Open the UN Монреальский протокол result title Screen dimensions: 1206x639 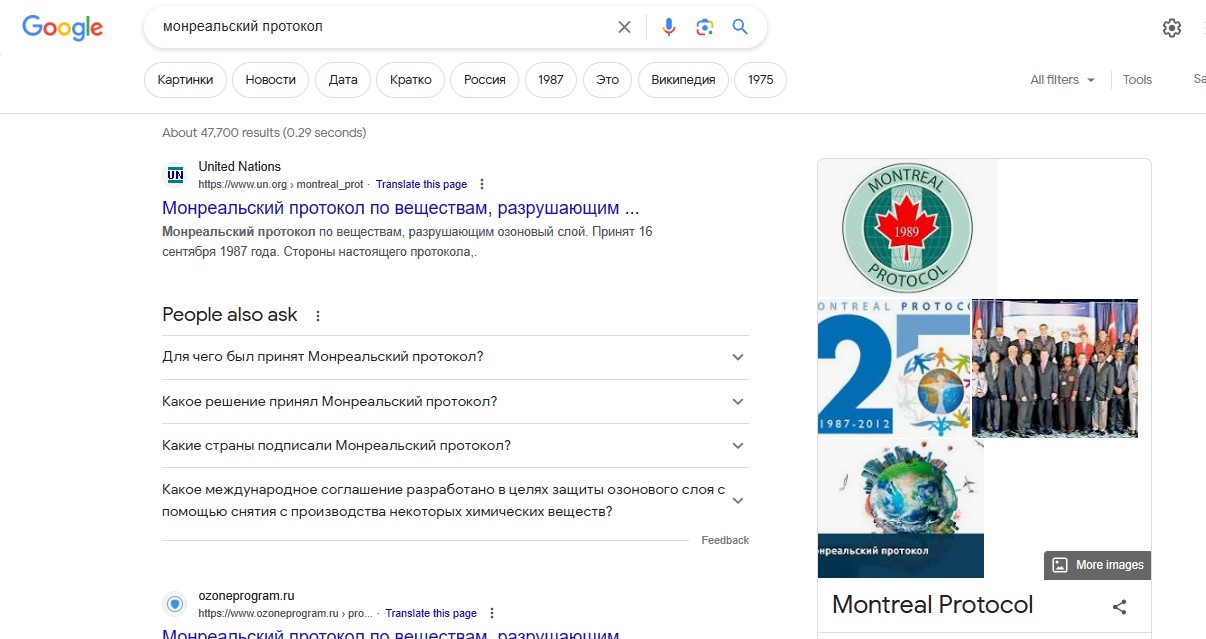click(400, 208)
